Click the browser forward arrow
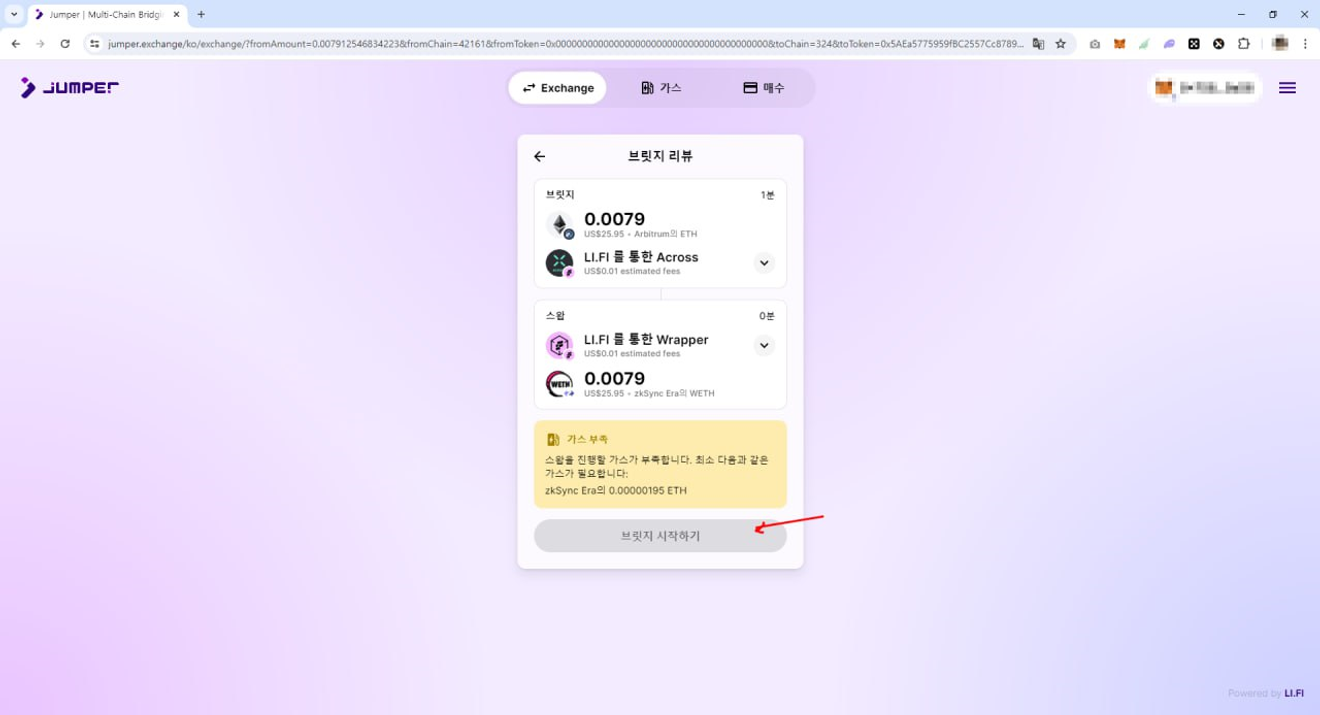 pyautogui.click(x=40, y=44)
